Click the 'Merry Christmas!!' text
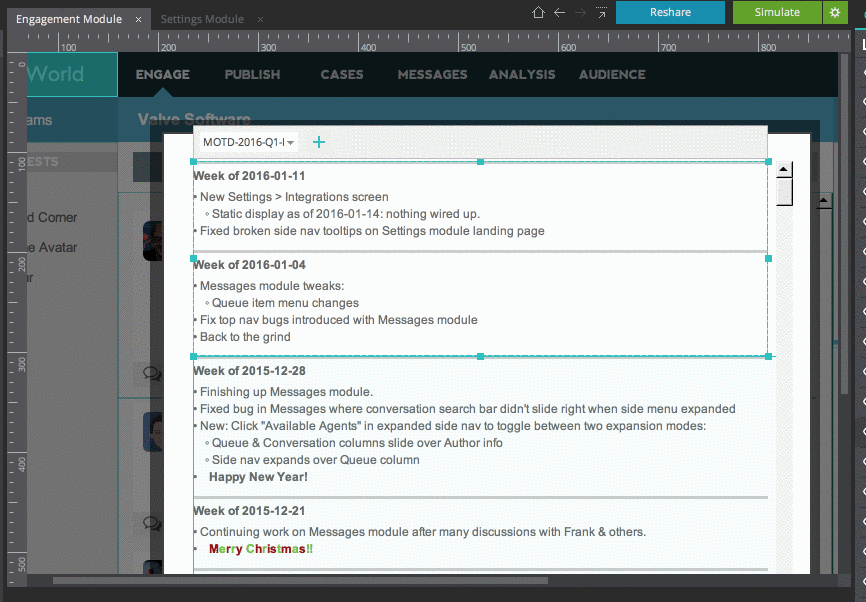Screen dimensions: 866x602 (261, 550)
